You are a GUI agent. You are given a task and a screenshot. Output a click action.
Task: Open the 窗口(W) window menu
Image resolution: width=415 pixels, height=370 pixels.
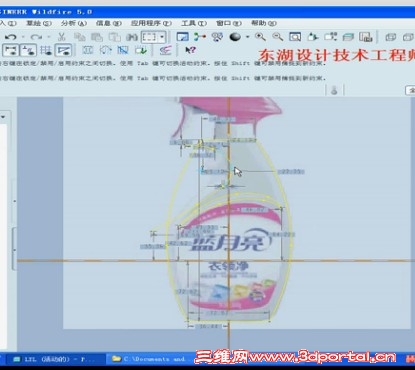point(229,23)
